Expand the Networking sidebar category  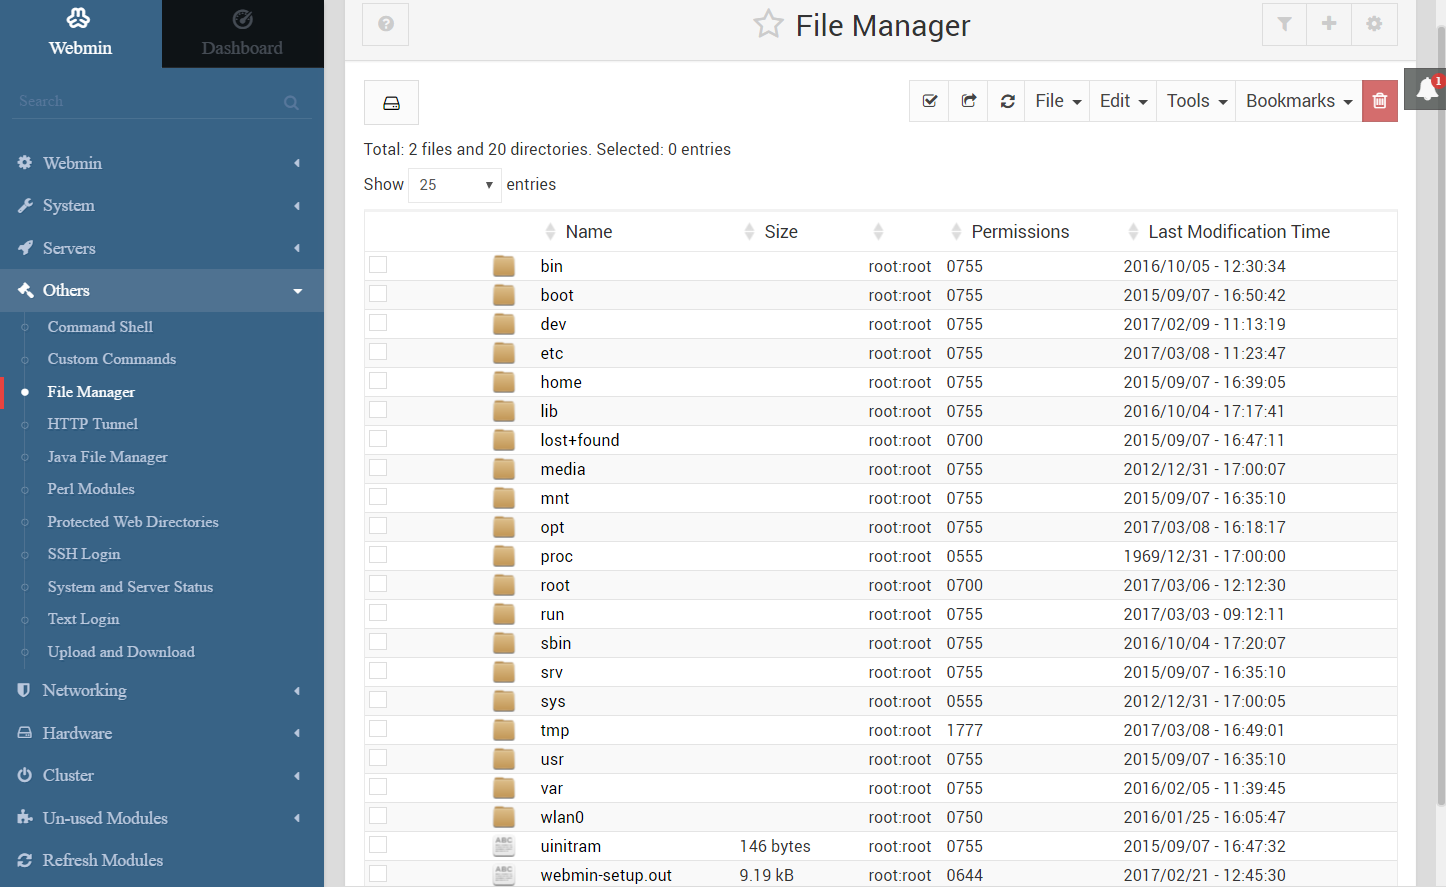point(162,690)
